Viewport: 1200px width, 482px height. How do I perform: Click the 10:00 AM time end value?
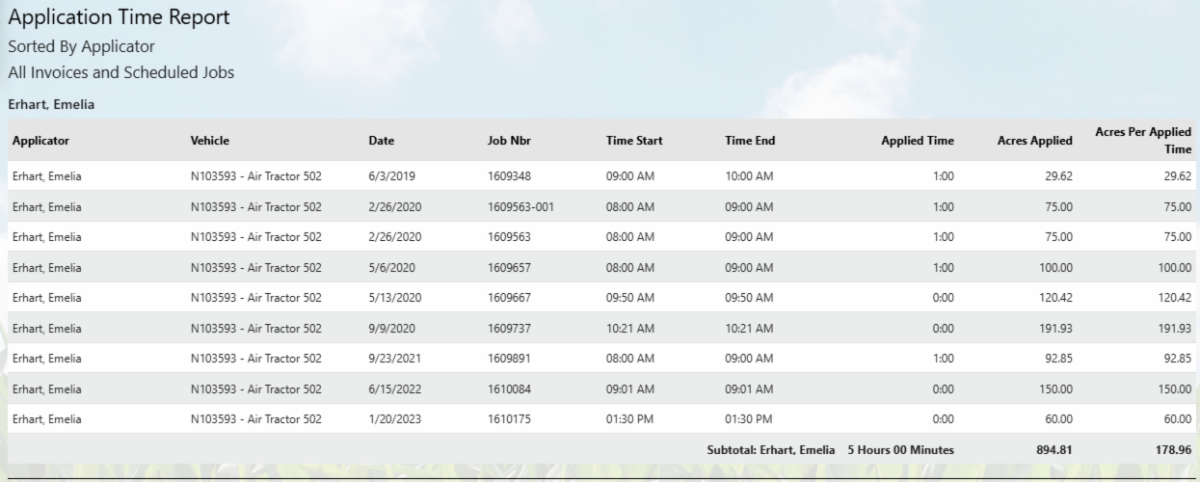pos(749,176)
